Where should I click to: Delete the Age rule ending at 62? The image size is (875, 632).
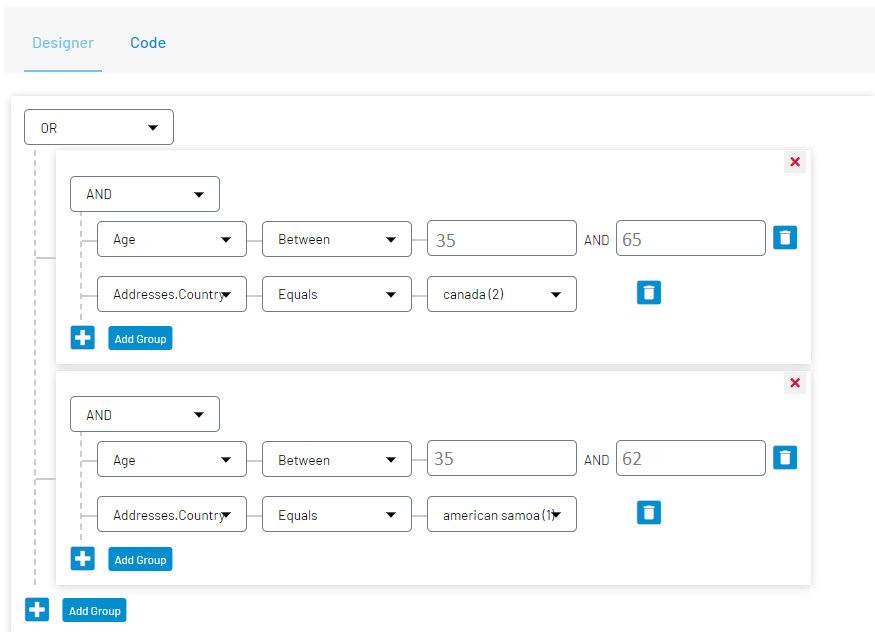click(785, 458)
